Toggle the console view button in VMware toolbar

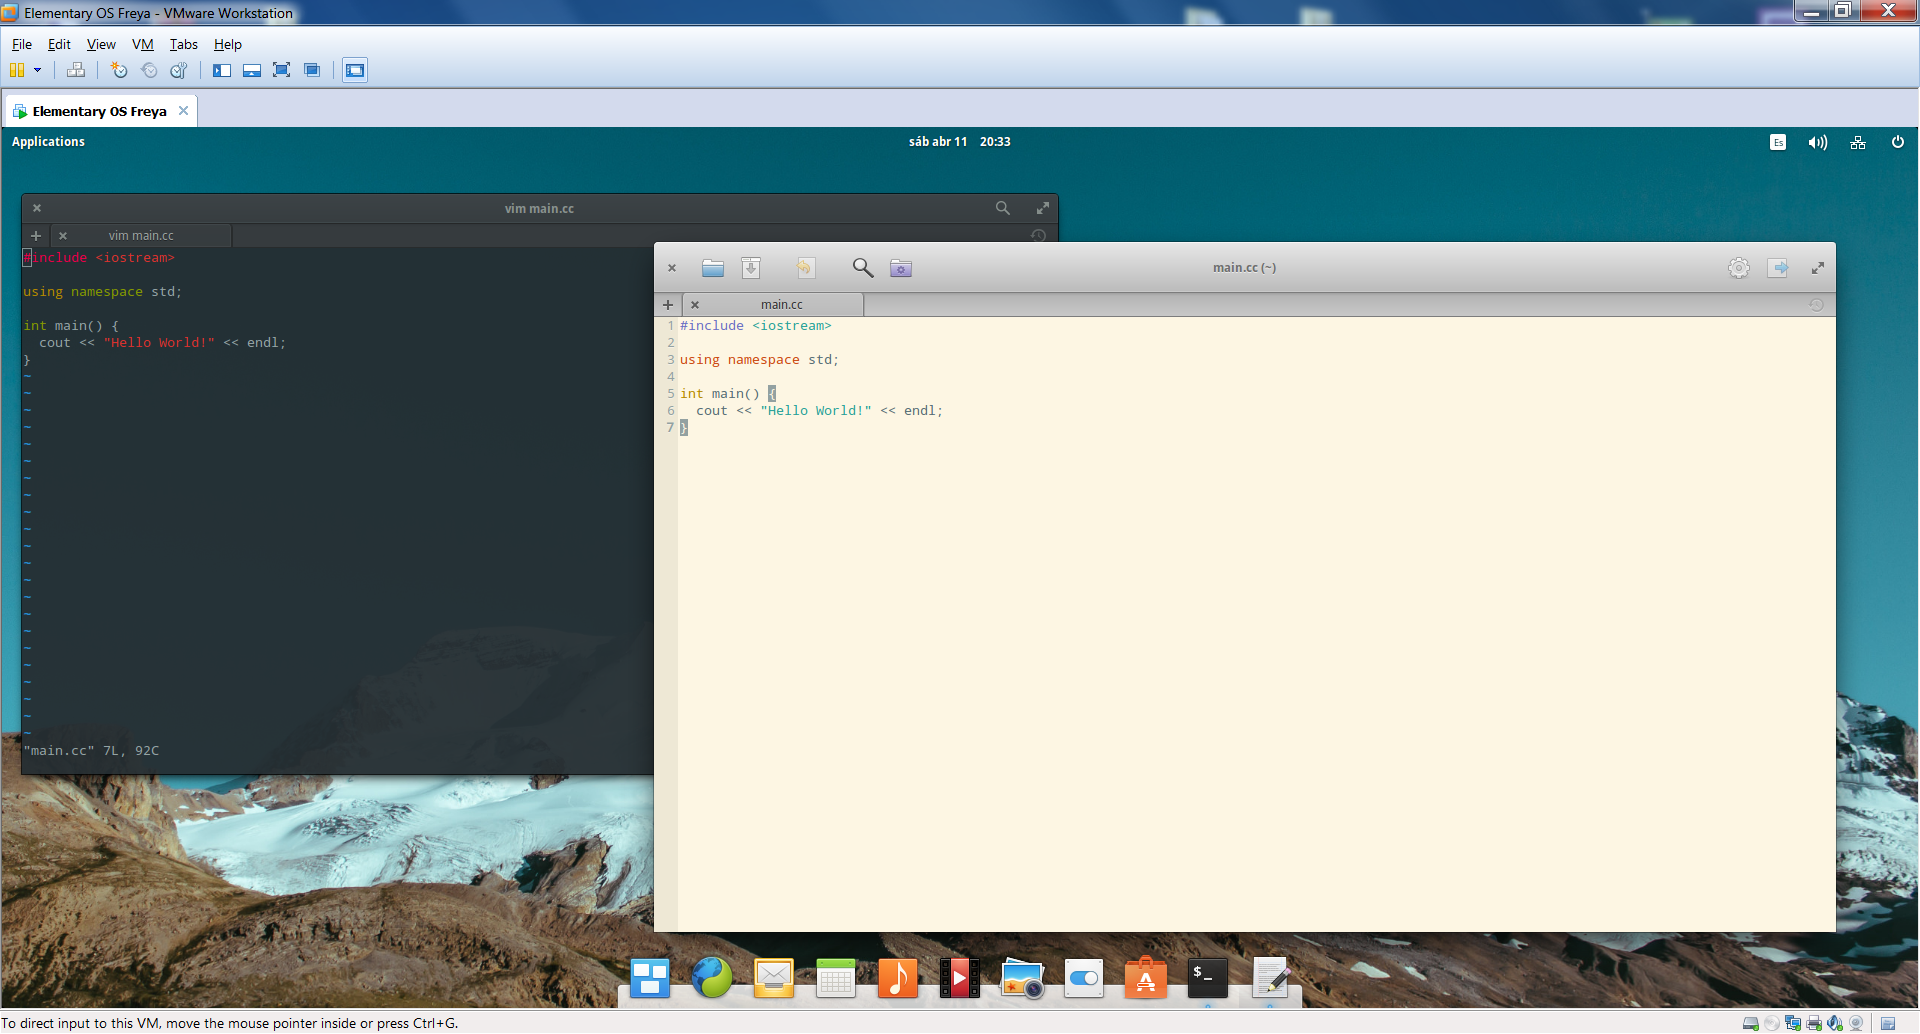click(x=355, y=70)
